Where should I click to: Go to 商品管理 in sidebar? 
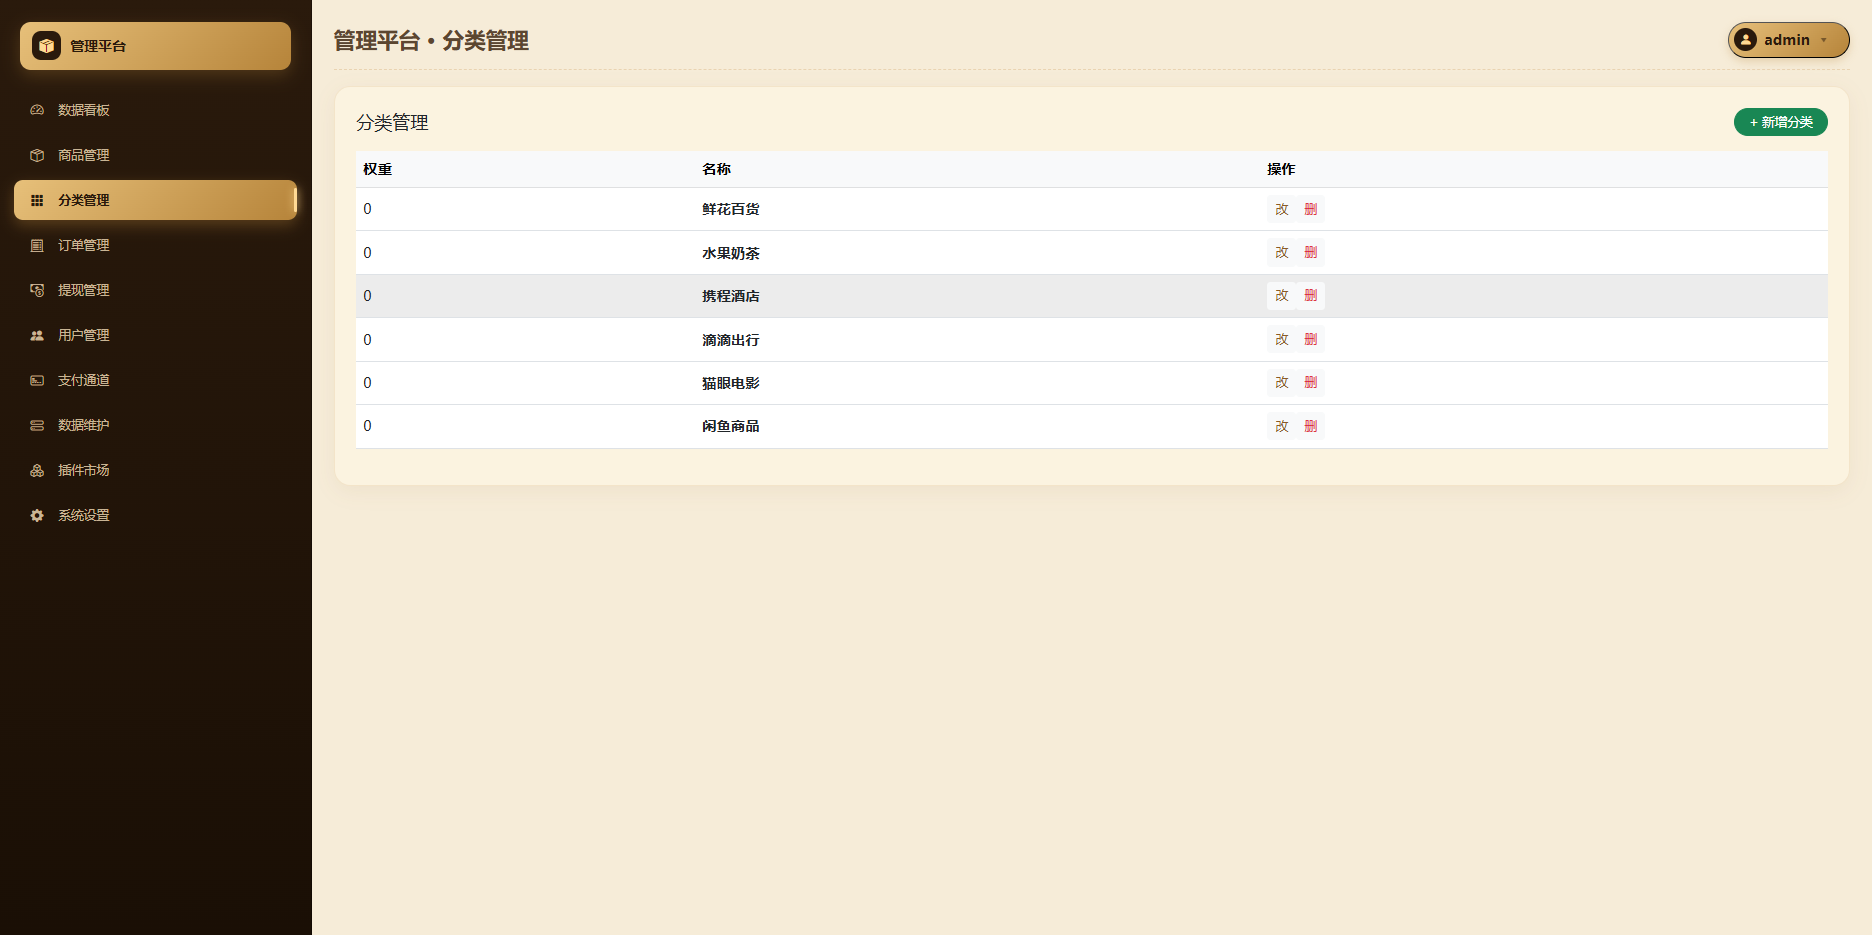(155, 155)
